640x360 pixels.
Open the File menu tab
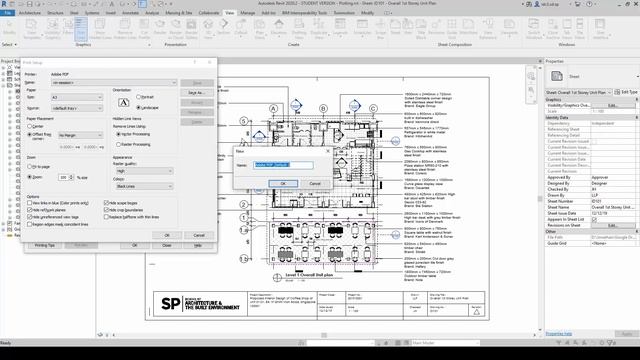[x=7, y=13]
